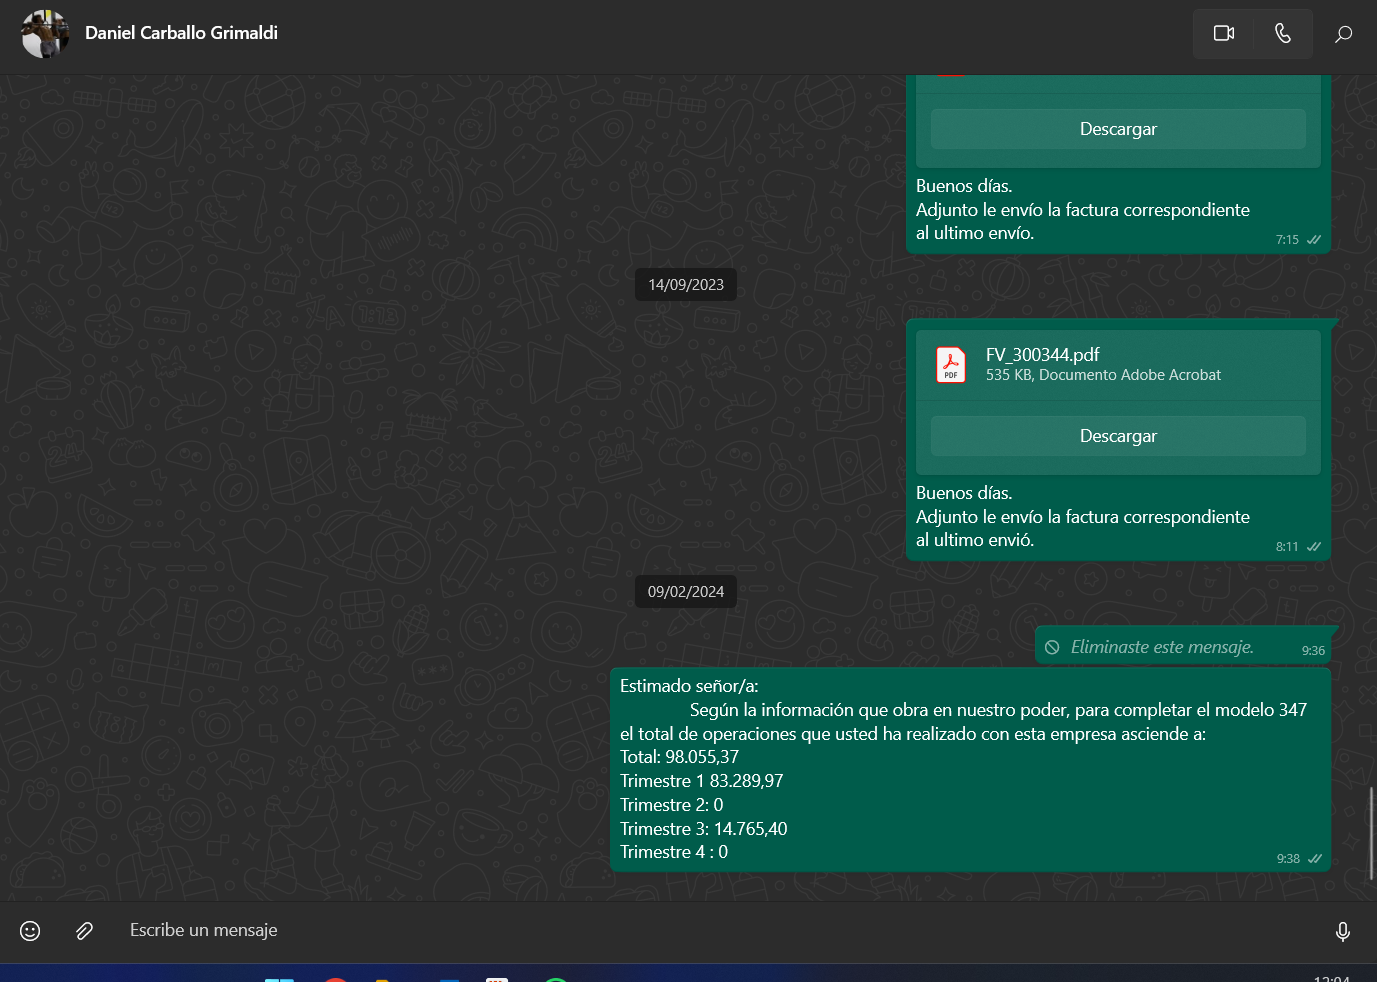Start a voice call from the header

coord(1282,34)
